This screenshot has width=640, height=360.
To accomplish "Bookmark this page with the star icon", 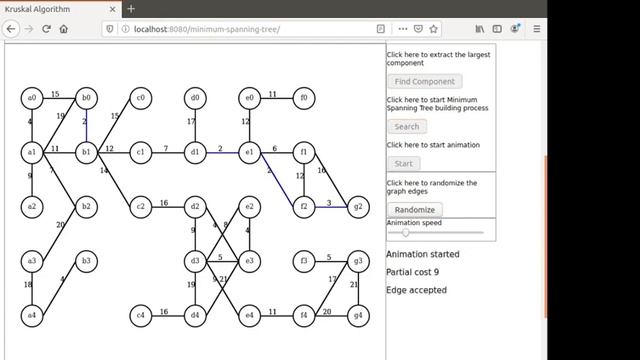I will click(433, 29).
